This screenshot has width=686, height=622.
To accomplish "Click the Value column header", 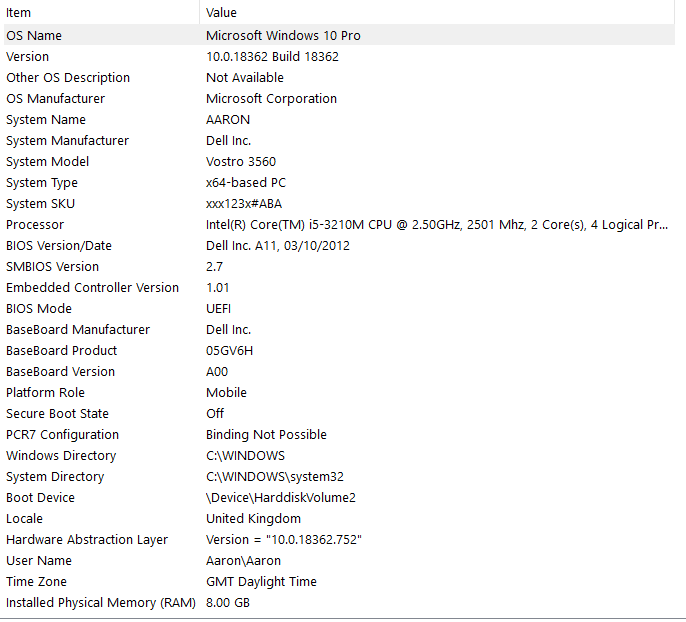I will coord(221,12).
